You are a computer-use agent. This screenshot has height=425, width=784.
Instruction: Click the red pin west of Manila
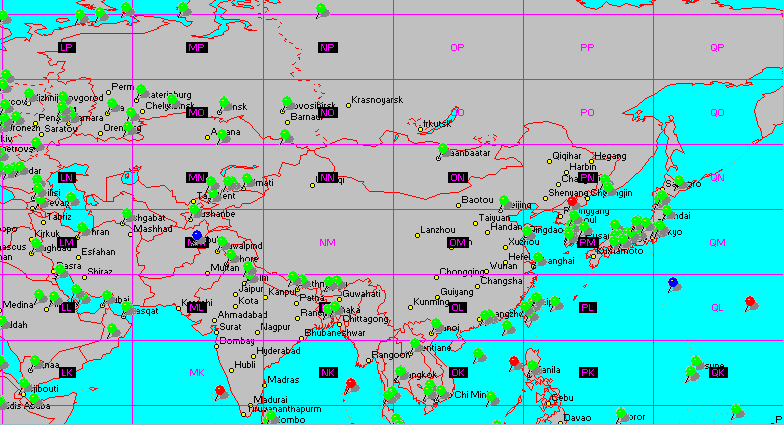click(514, 362)
